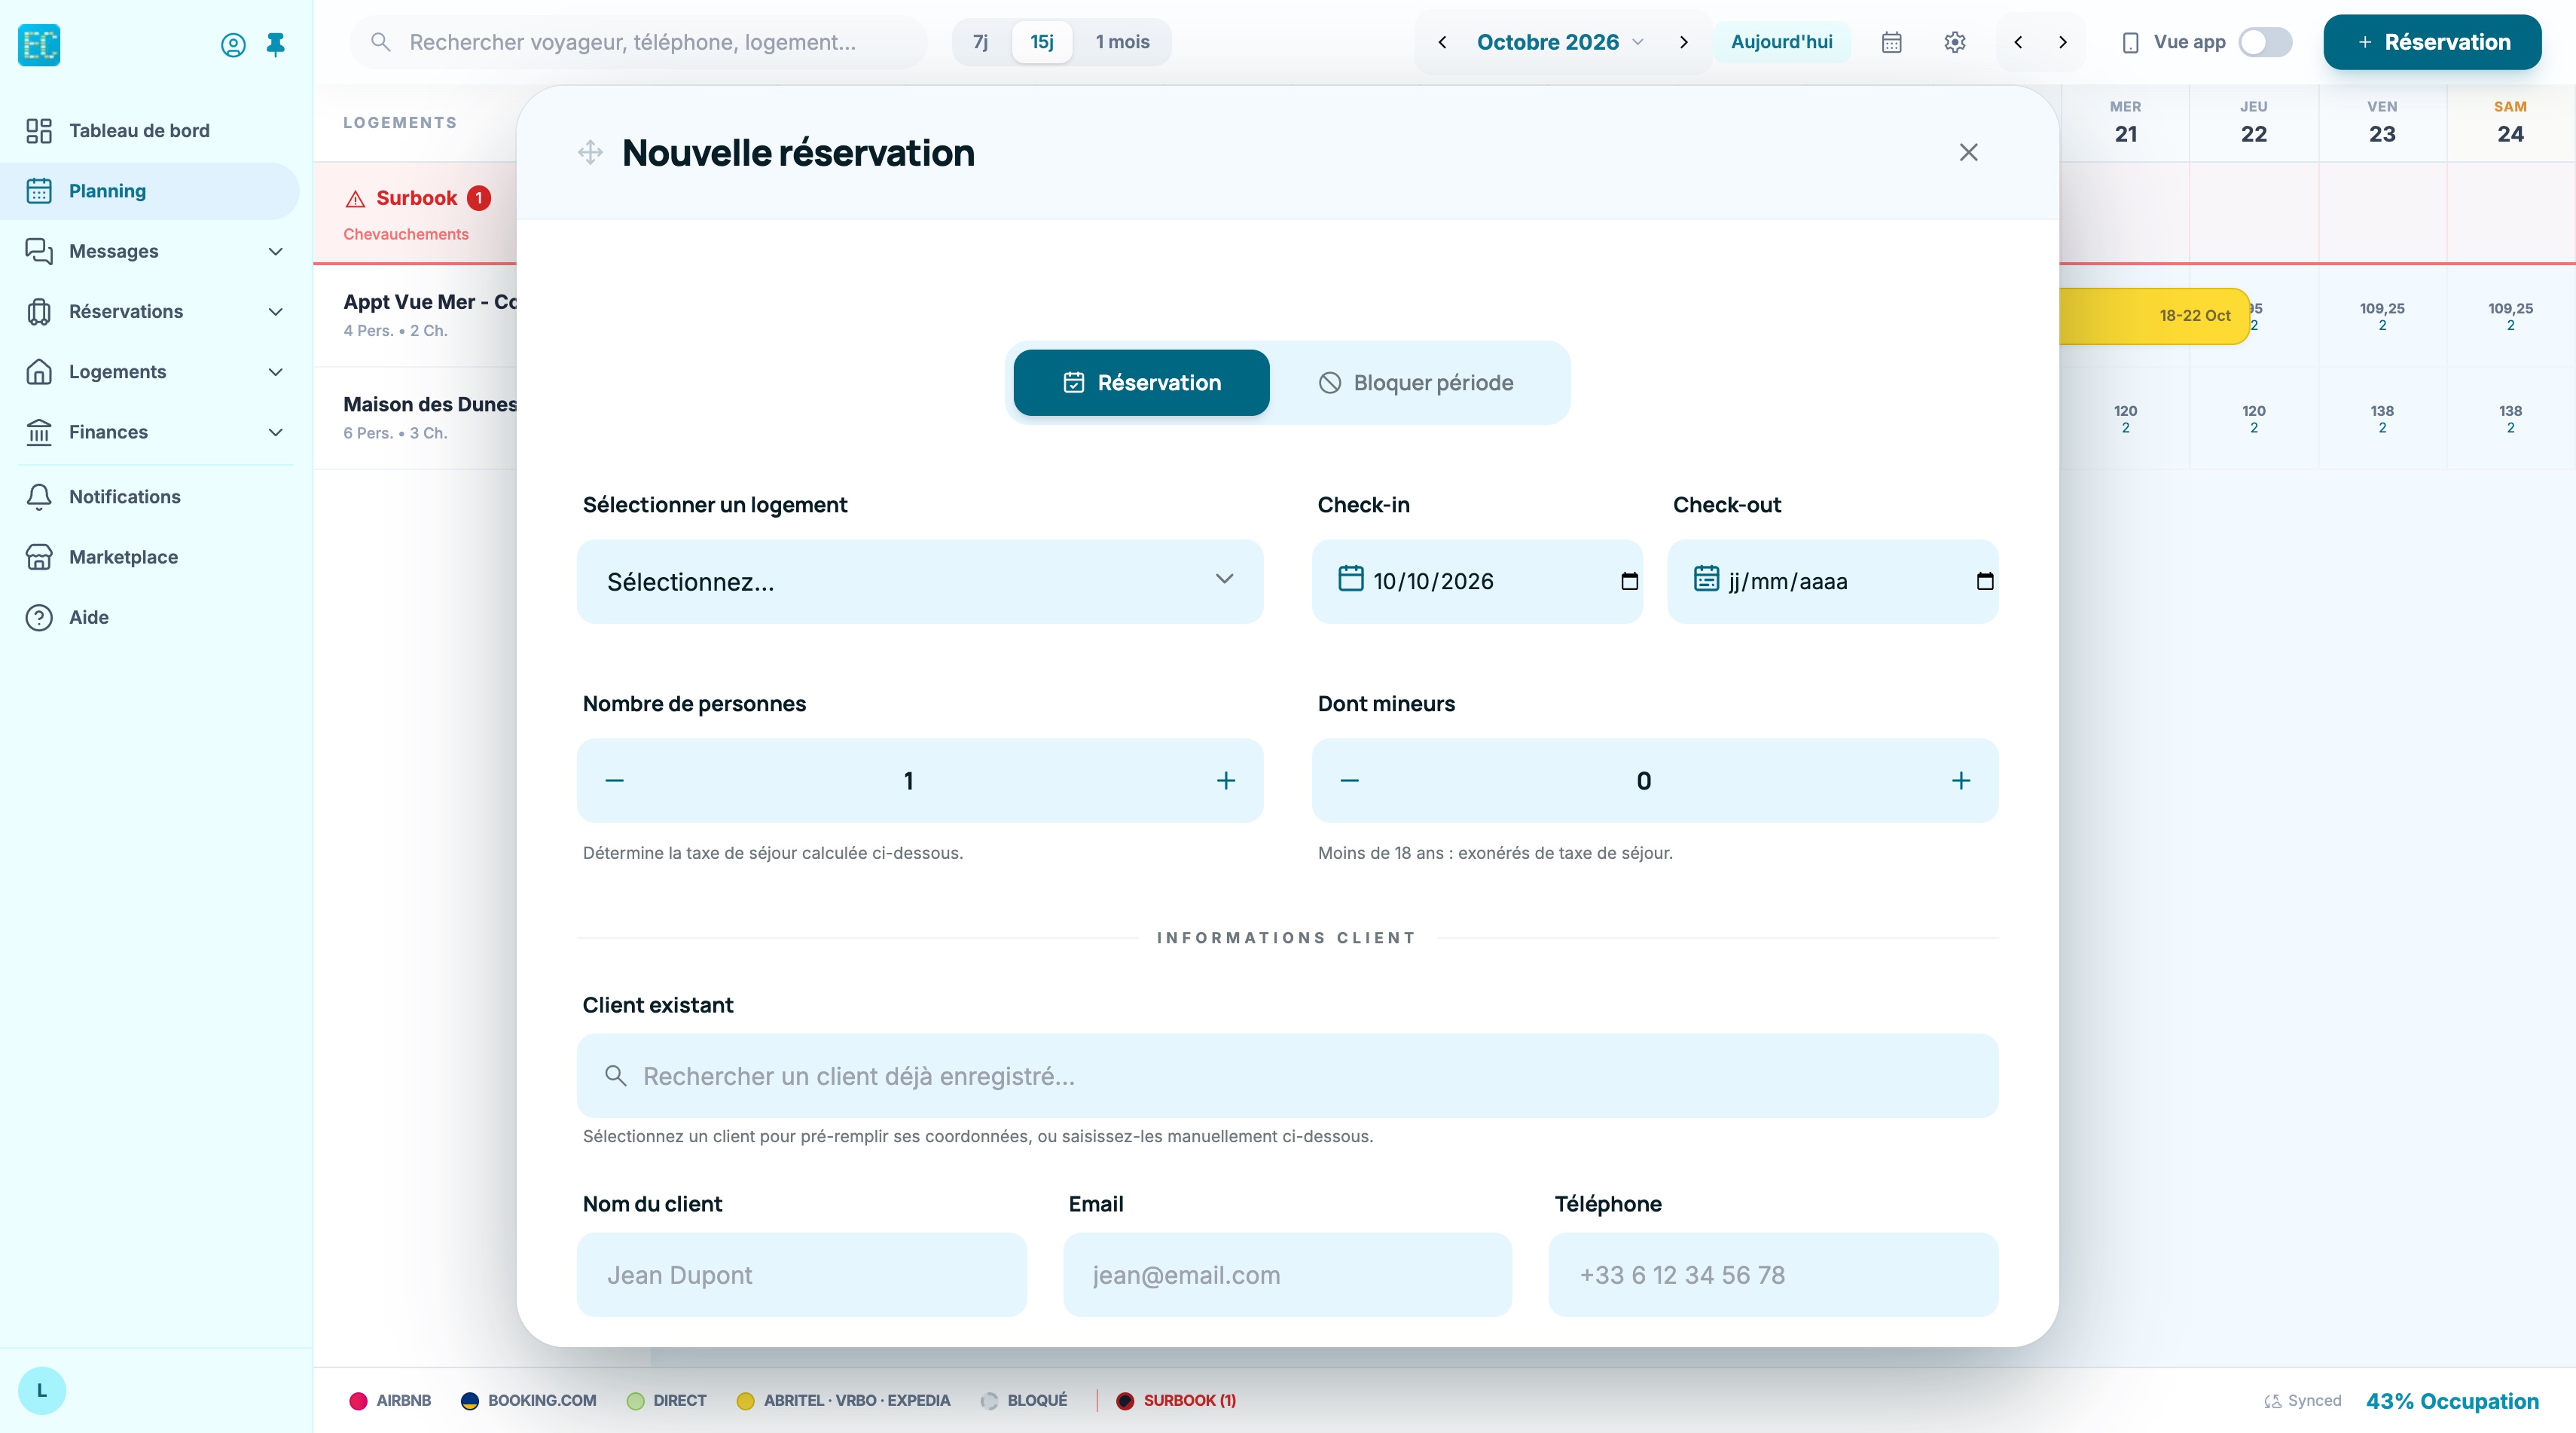Switch to Bloquer période mode
Image resolution: width=2576 pixels, height=1433 pixels.
pyautogui.click(x=1416, y=382)
